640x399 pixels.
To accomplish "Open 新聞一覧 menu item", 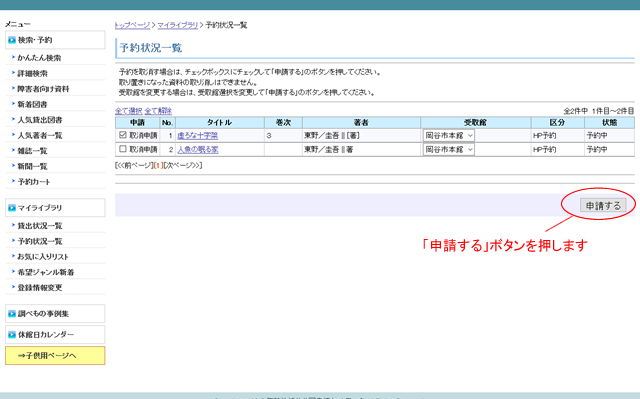I will pos(32,166).
